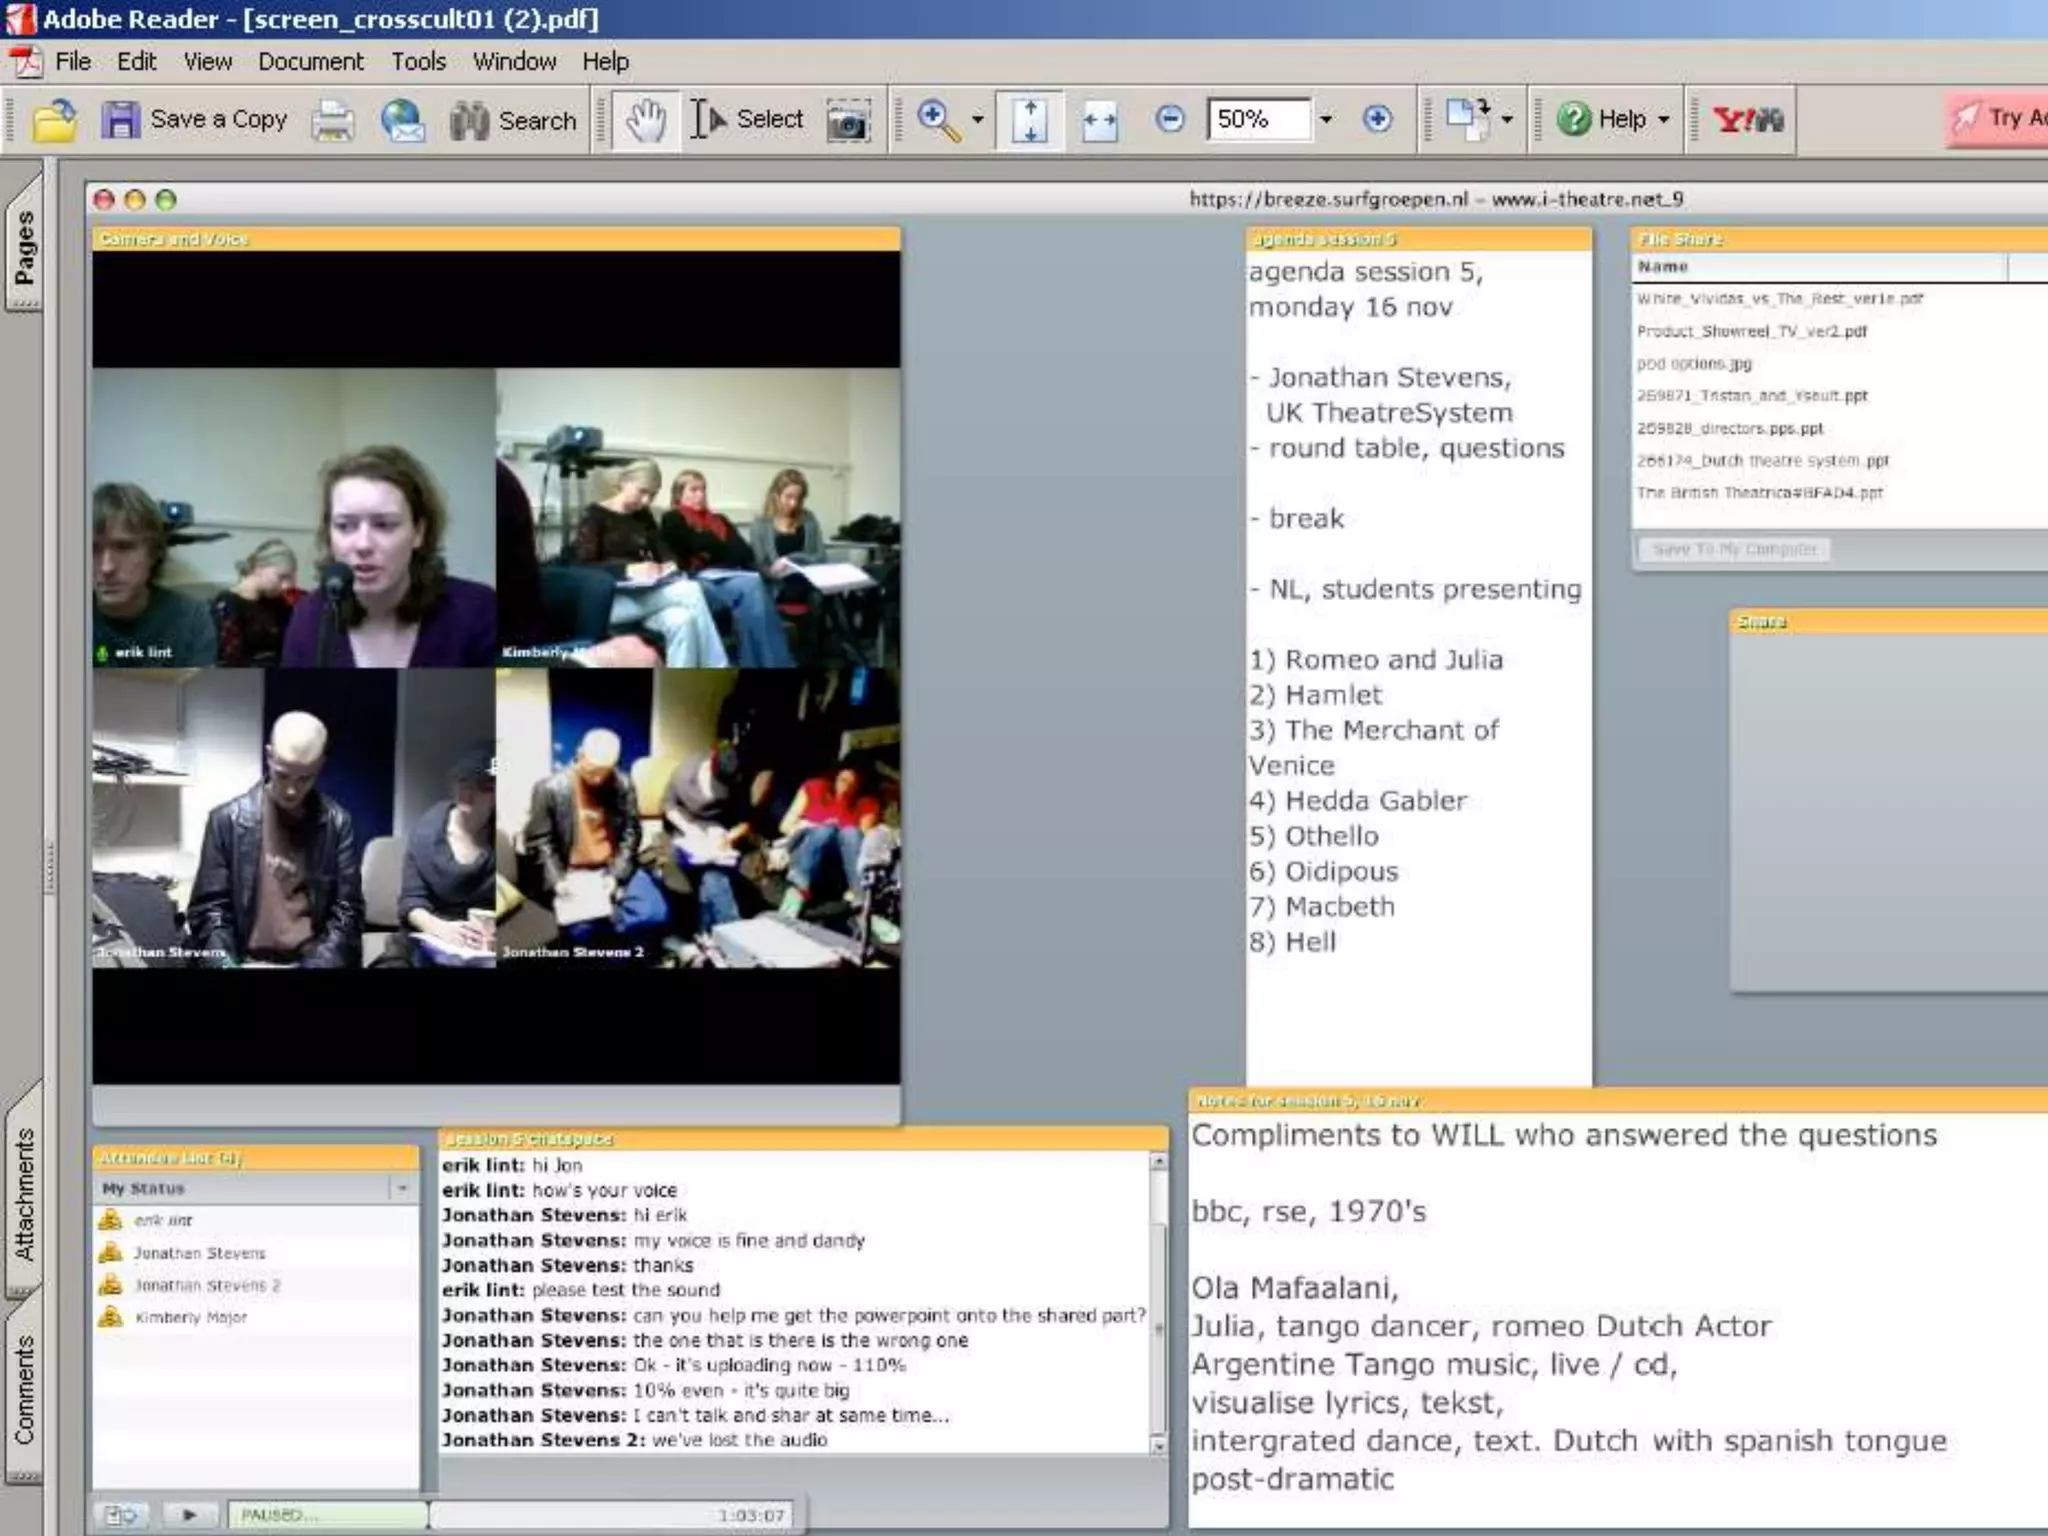The image size is (2048, 1536).
Task: Select the Zoom In magnifier tool
Action: coord(937,120)
